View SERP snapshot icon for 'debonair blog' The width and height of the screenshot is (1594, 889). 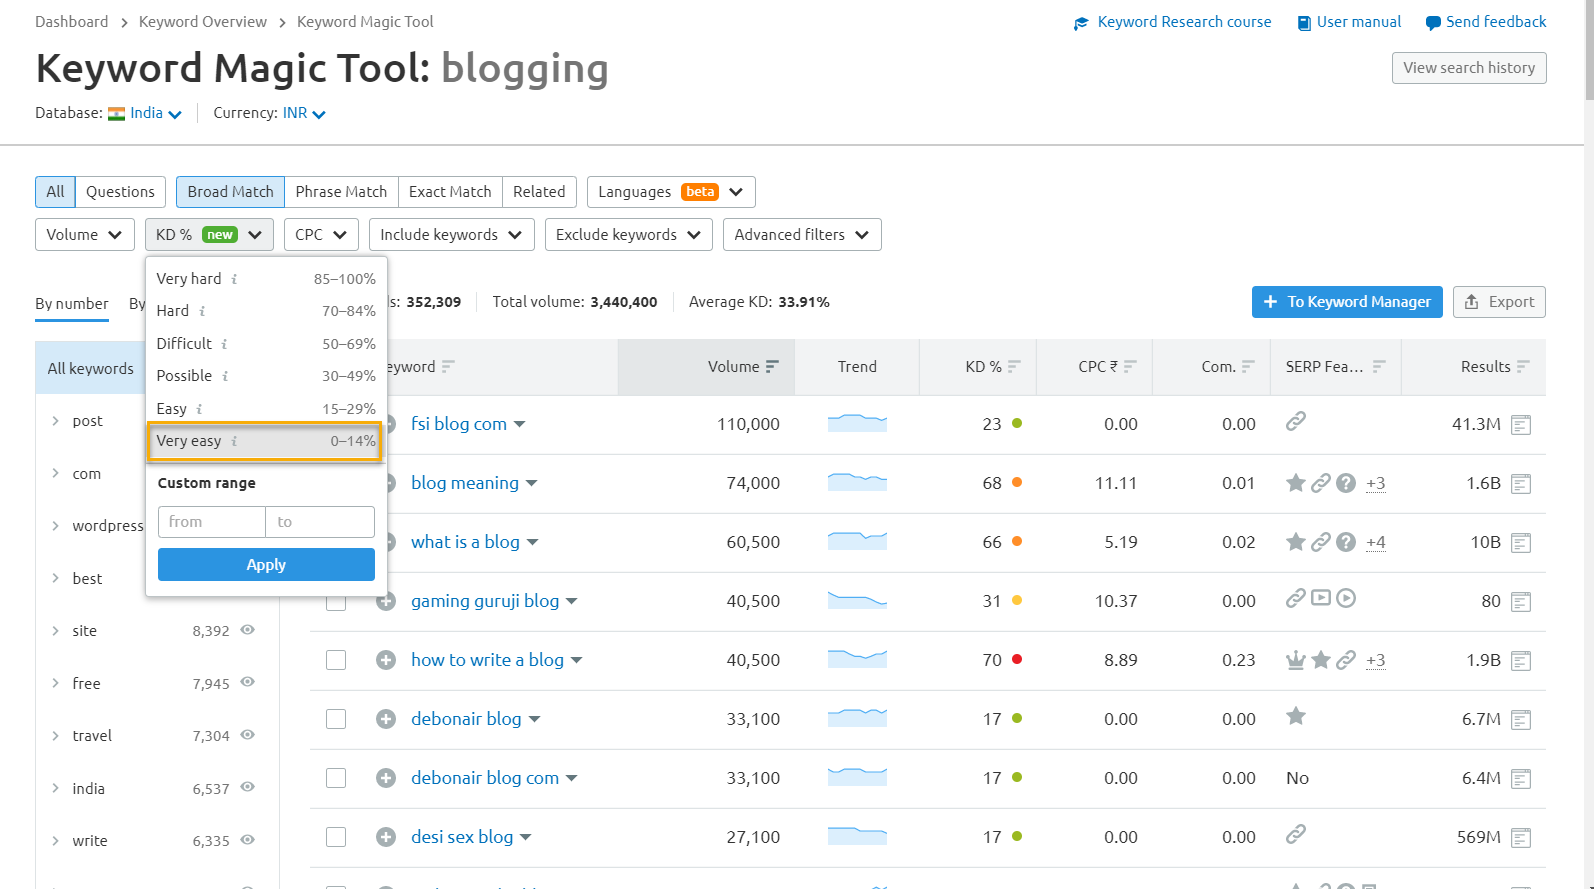pyautogui.click(x=1521, y=720)
